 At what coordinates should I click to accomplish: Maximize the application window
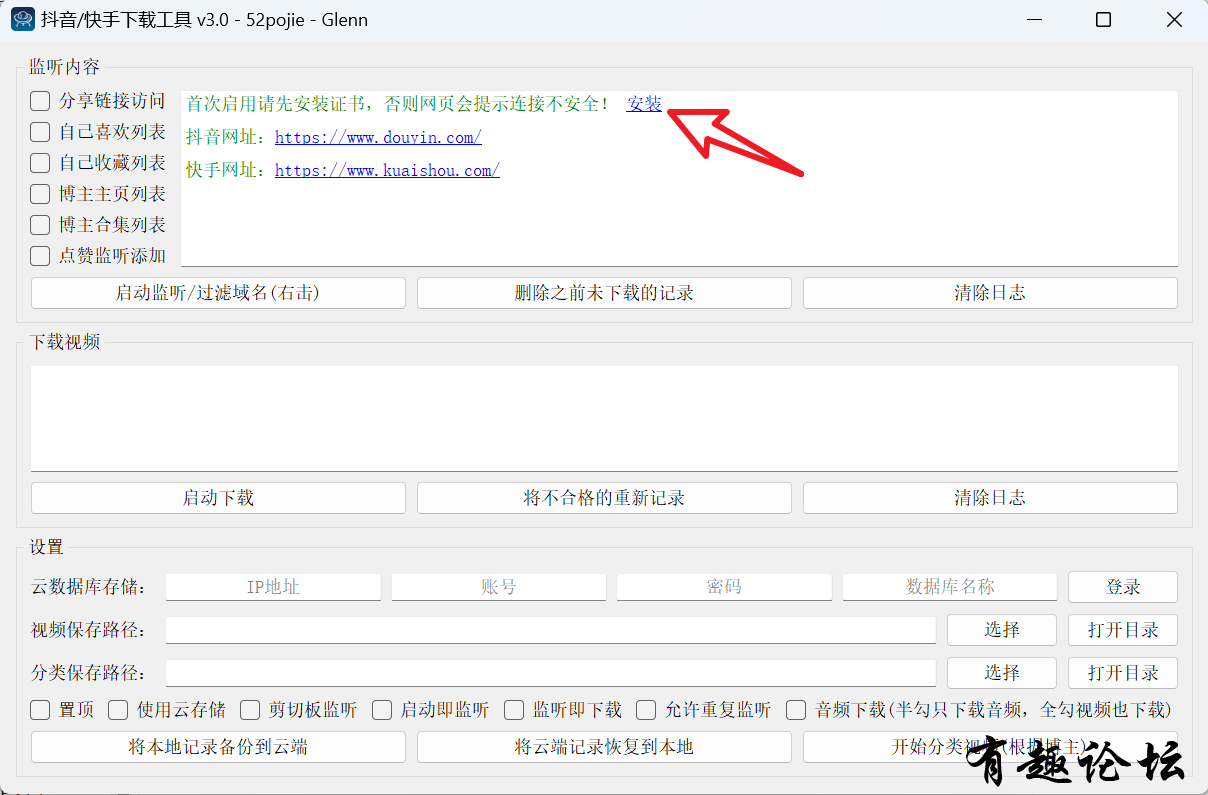[x=1104, y=20]
